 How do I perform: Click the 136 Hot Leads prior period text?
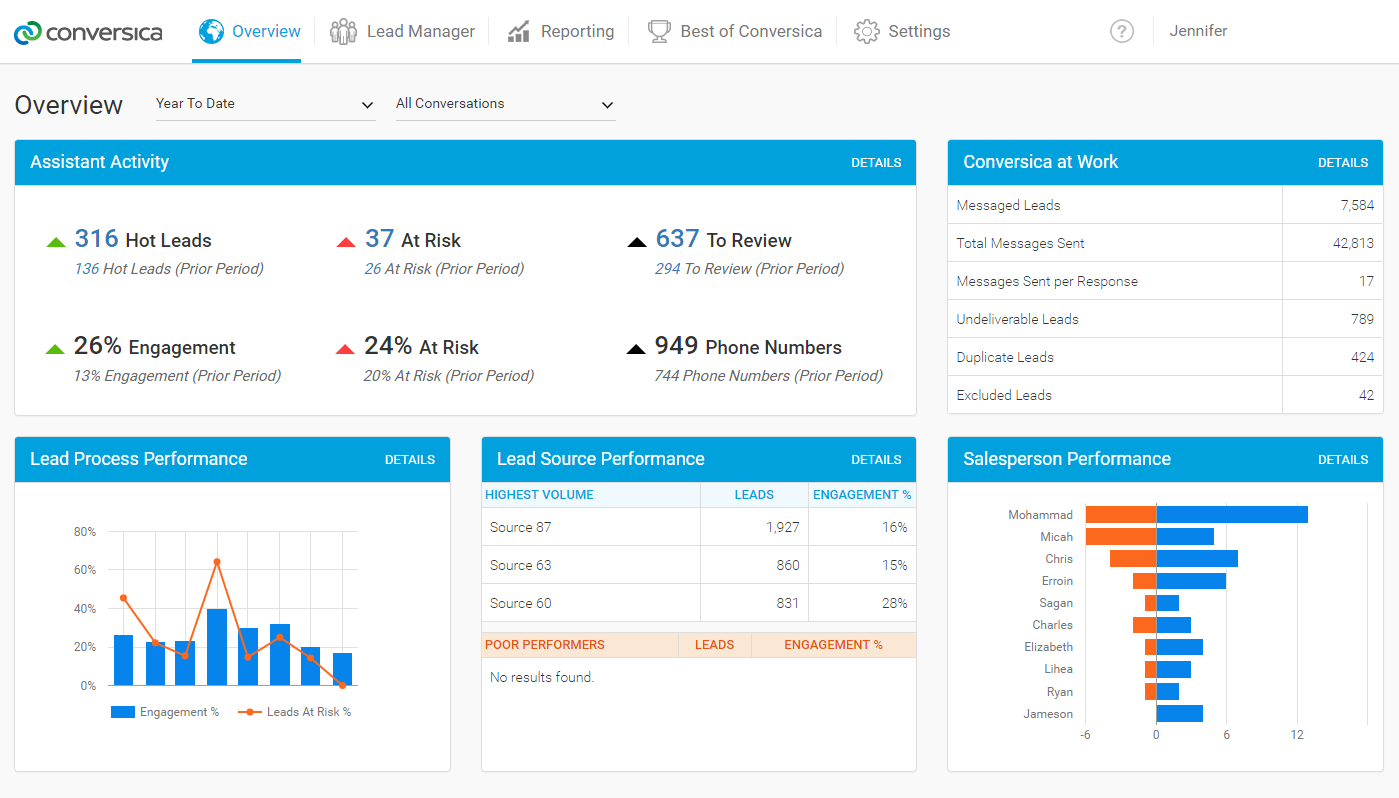click(x=169, y=269)
